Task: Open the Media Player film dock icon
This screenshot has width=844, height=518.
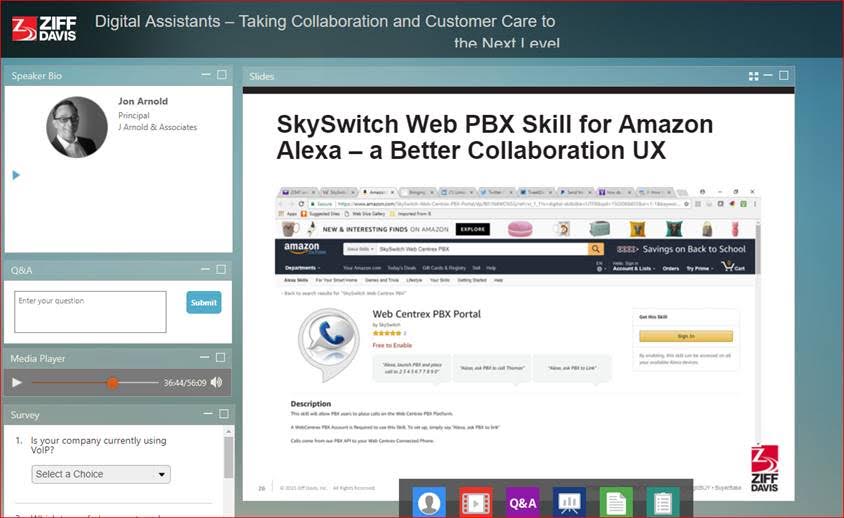Action: click(x=476, y=503)
